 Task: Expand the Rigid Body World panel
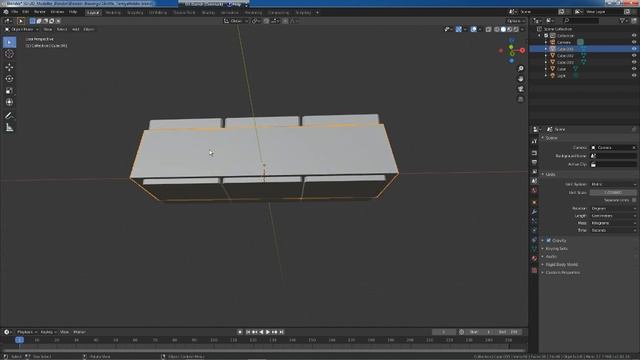click(x=561, y=264)
